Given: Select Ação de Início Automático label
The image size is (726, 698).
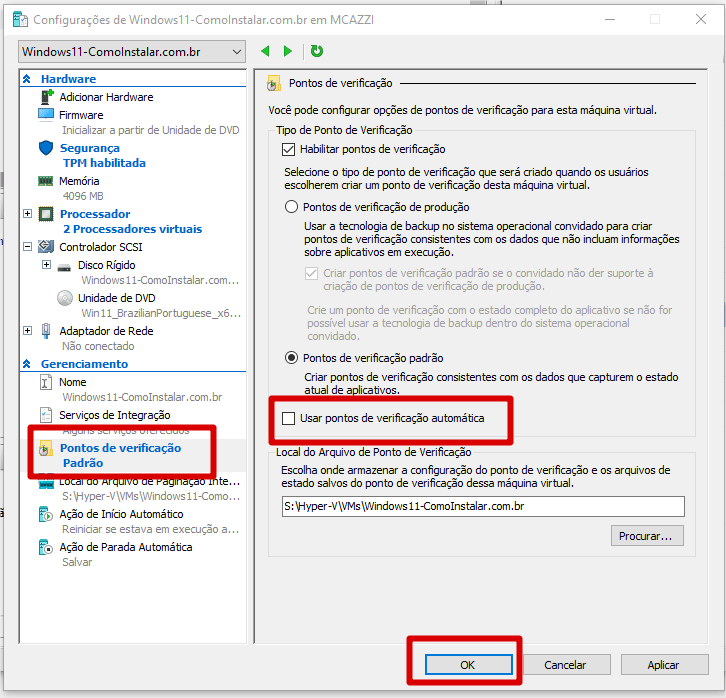Looking at the screenshot, I should [121, 514].
